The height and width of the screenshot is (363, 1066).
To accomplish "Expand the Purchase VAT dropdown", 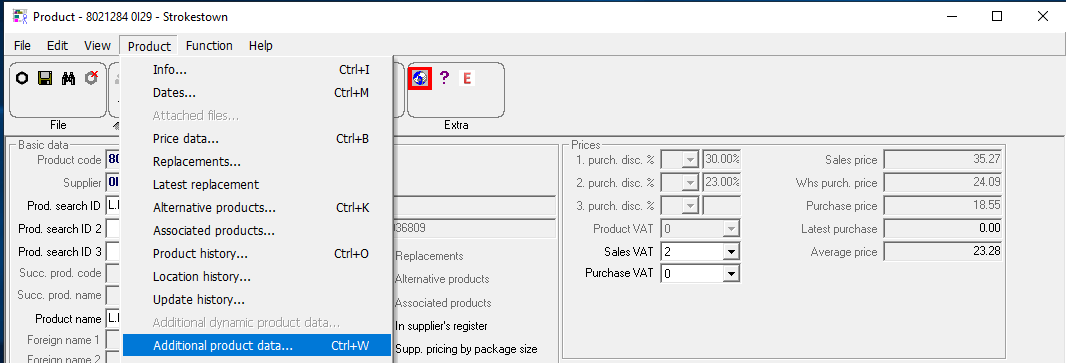I will (x=732, y=273).
